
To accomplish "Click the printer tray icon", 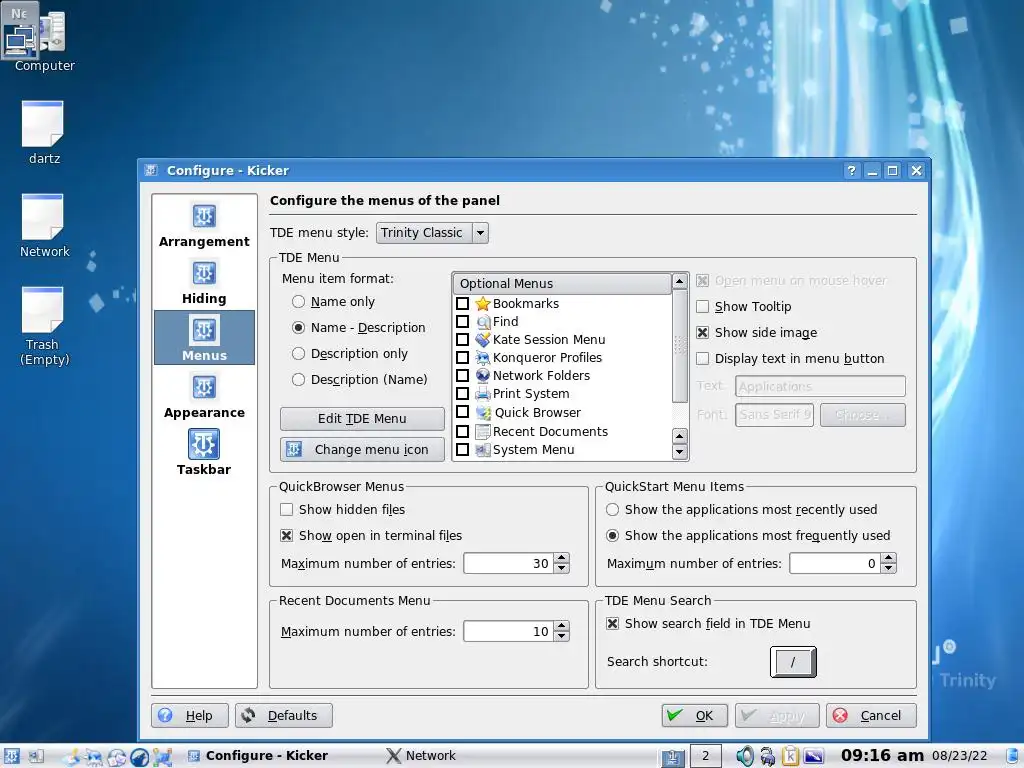I will (767, 756).
